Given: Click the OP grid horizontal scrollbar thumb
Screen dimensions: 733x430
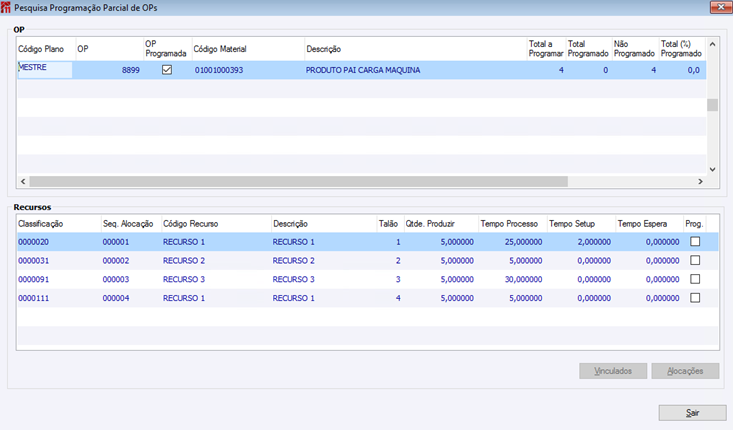Looking at the screenshot, I should click(298, 182).
